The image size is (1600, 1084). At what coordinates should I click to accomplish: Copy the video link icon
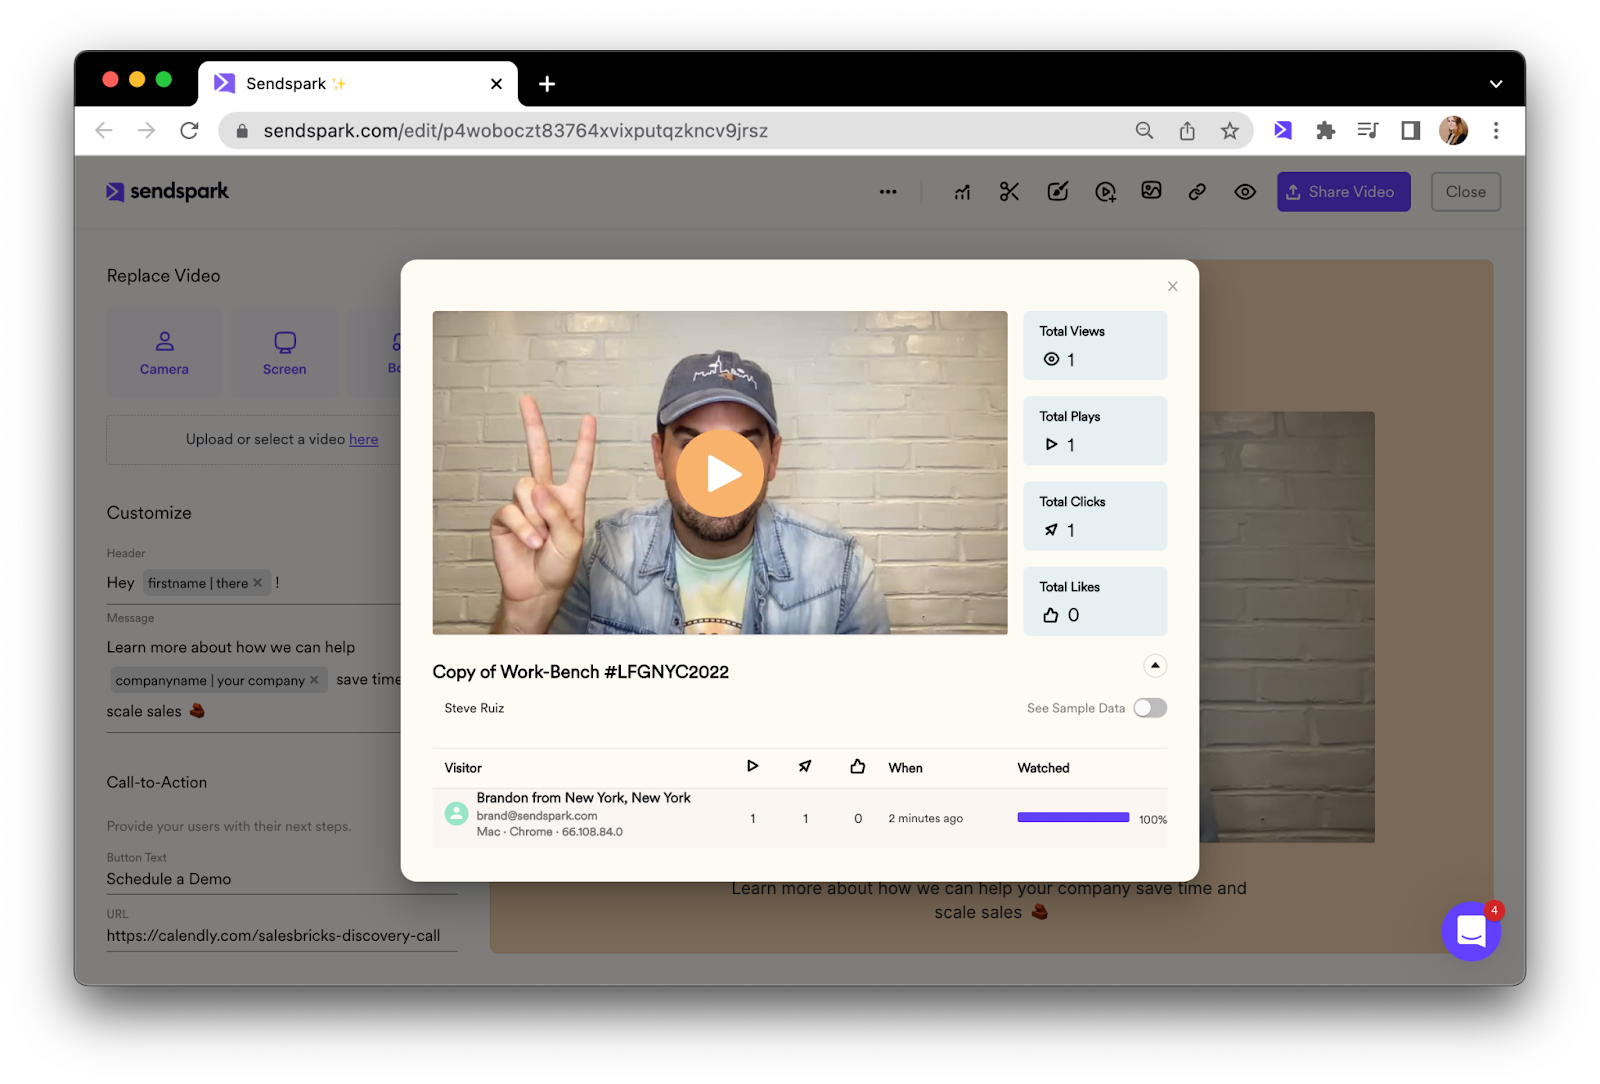[x=1197, y=192]
